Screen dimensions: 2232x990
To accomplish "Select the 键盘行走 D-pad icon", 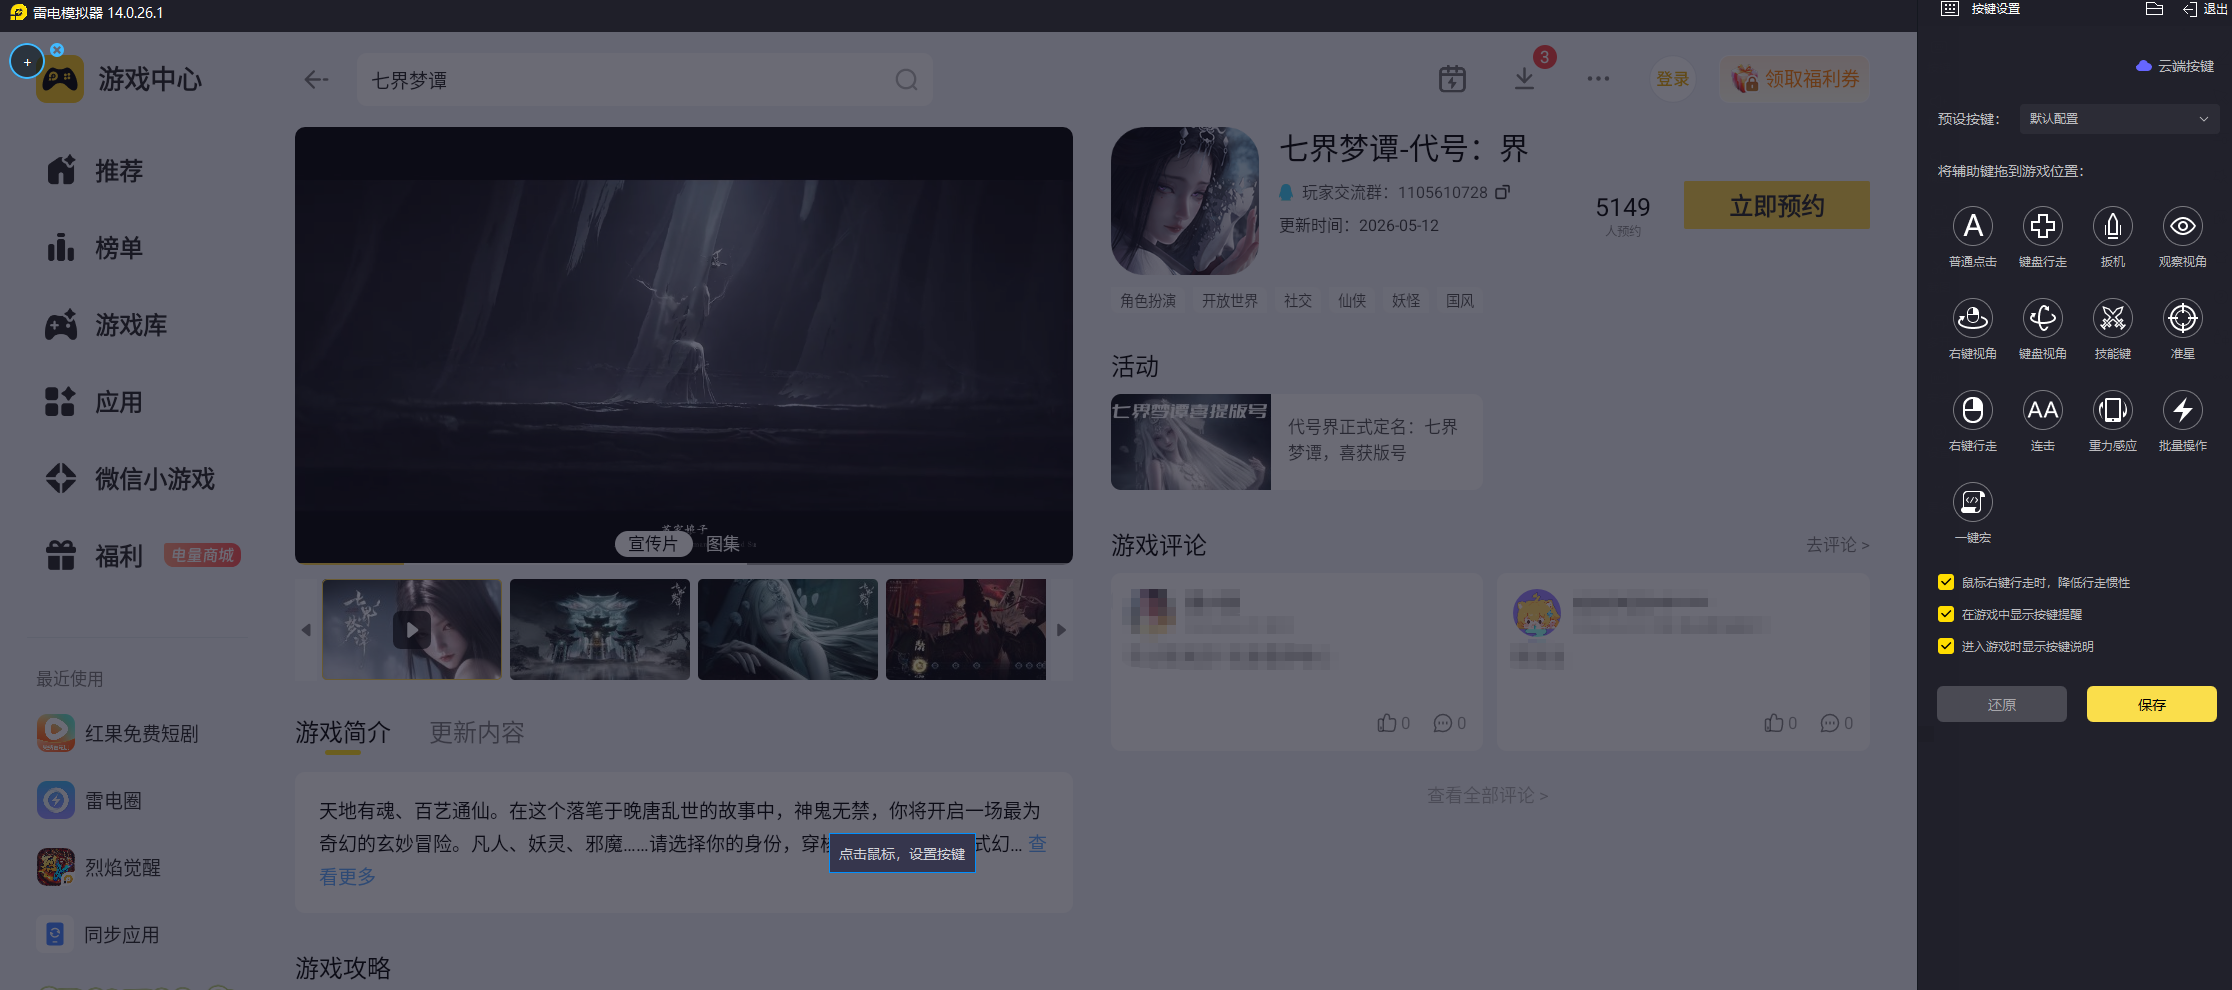I will tap(2042, 227).
